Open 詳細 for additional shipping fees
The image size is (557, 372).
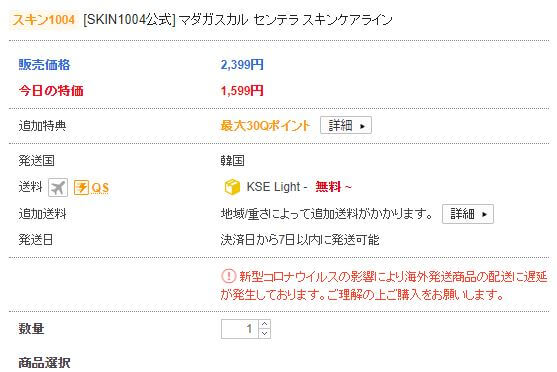(468, 214)
